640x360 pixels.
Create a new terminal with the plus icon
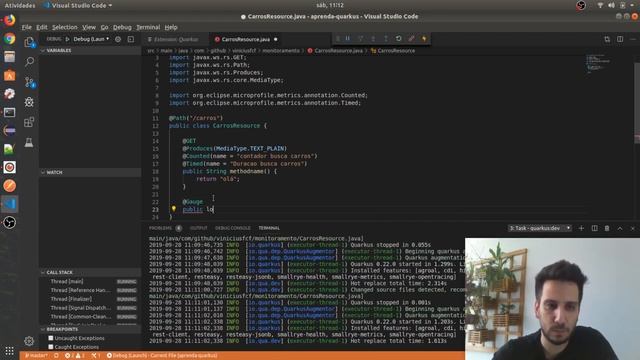pos(581,228)
